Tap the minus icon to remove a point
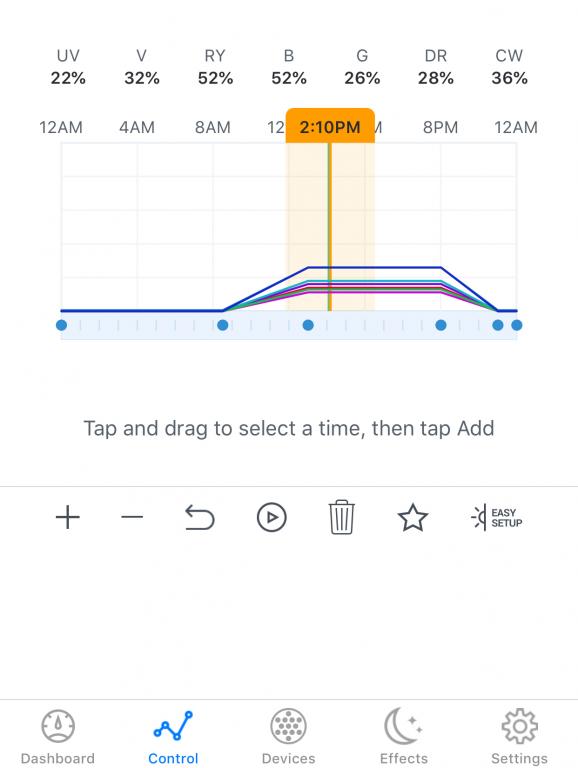578x768 pixels. 132,517
